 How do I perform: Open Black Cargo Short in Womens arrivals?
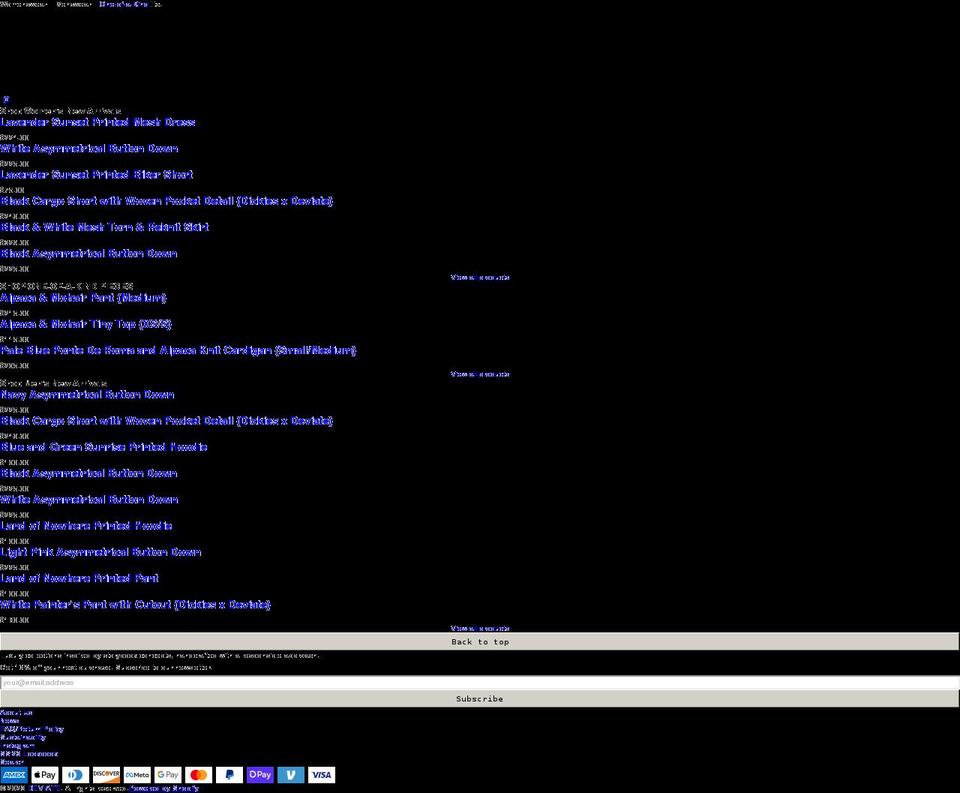click(x=167, y=201)
